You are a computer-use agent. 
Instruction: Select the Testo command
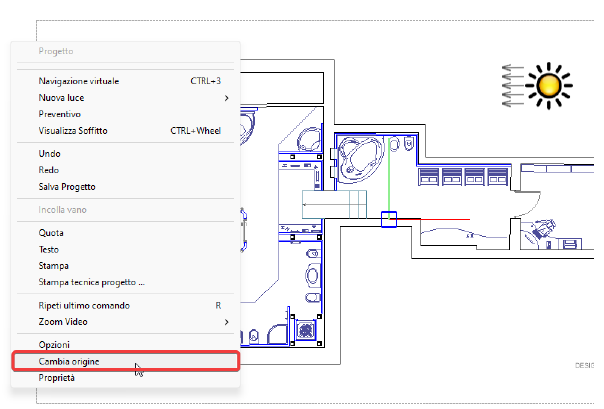pyautogui.click(x=126, y=250)
